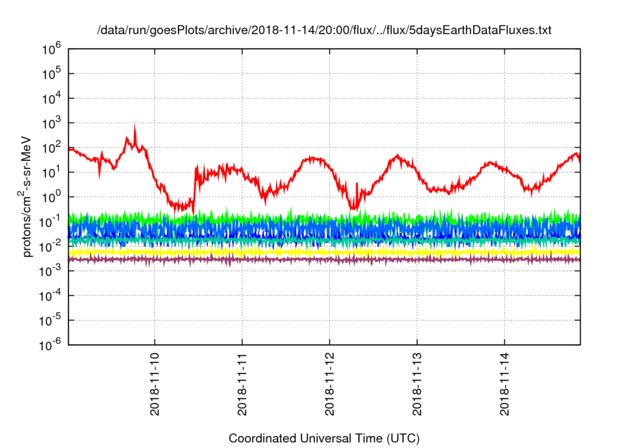Click the 10^-1 y-axis tick label
The height and width of the screenshot is (448, 640).
[51, 222]
